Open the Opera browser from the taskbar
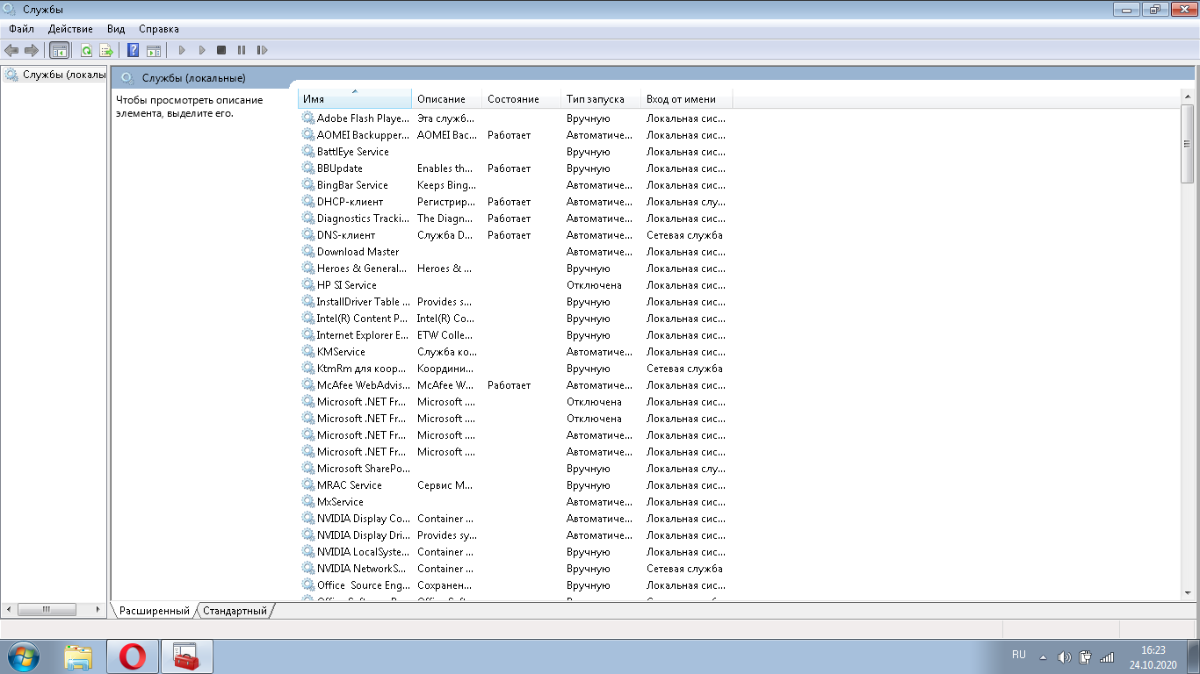This screenshot has width=1200, height=674. (x=132, y=656)
